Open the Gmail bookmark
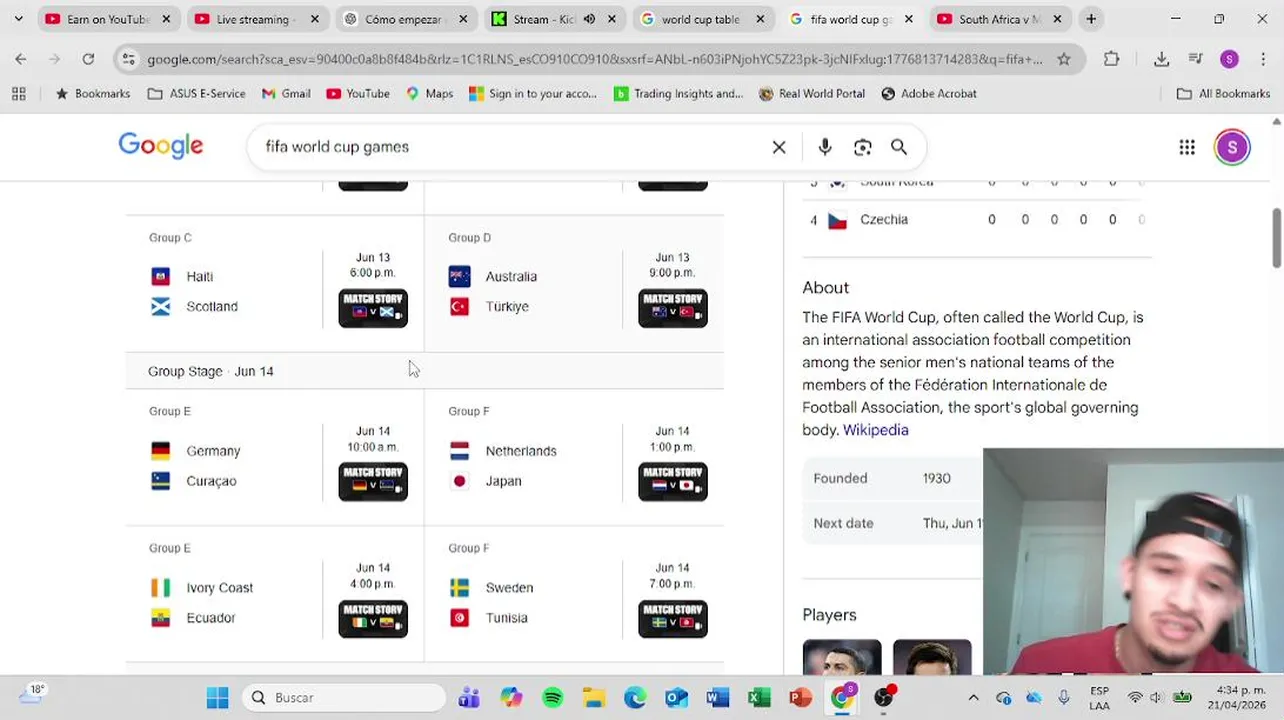The image size is (1284, 720). [x=286, y=94]
